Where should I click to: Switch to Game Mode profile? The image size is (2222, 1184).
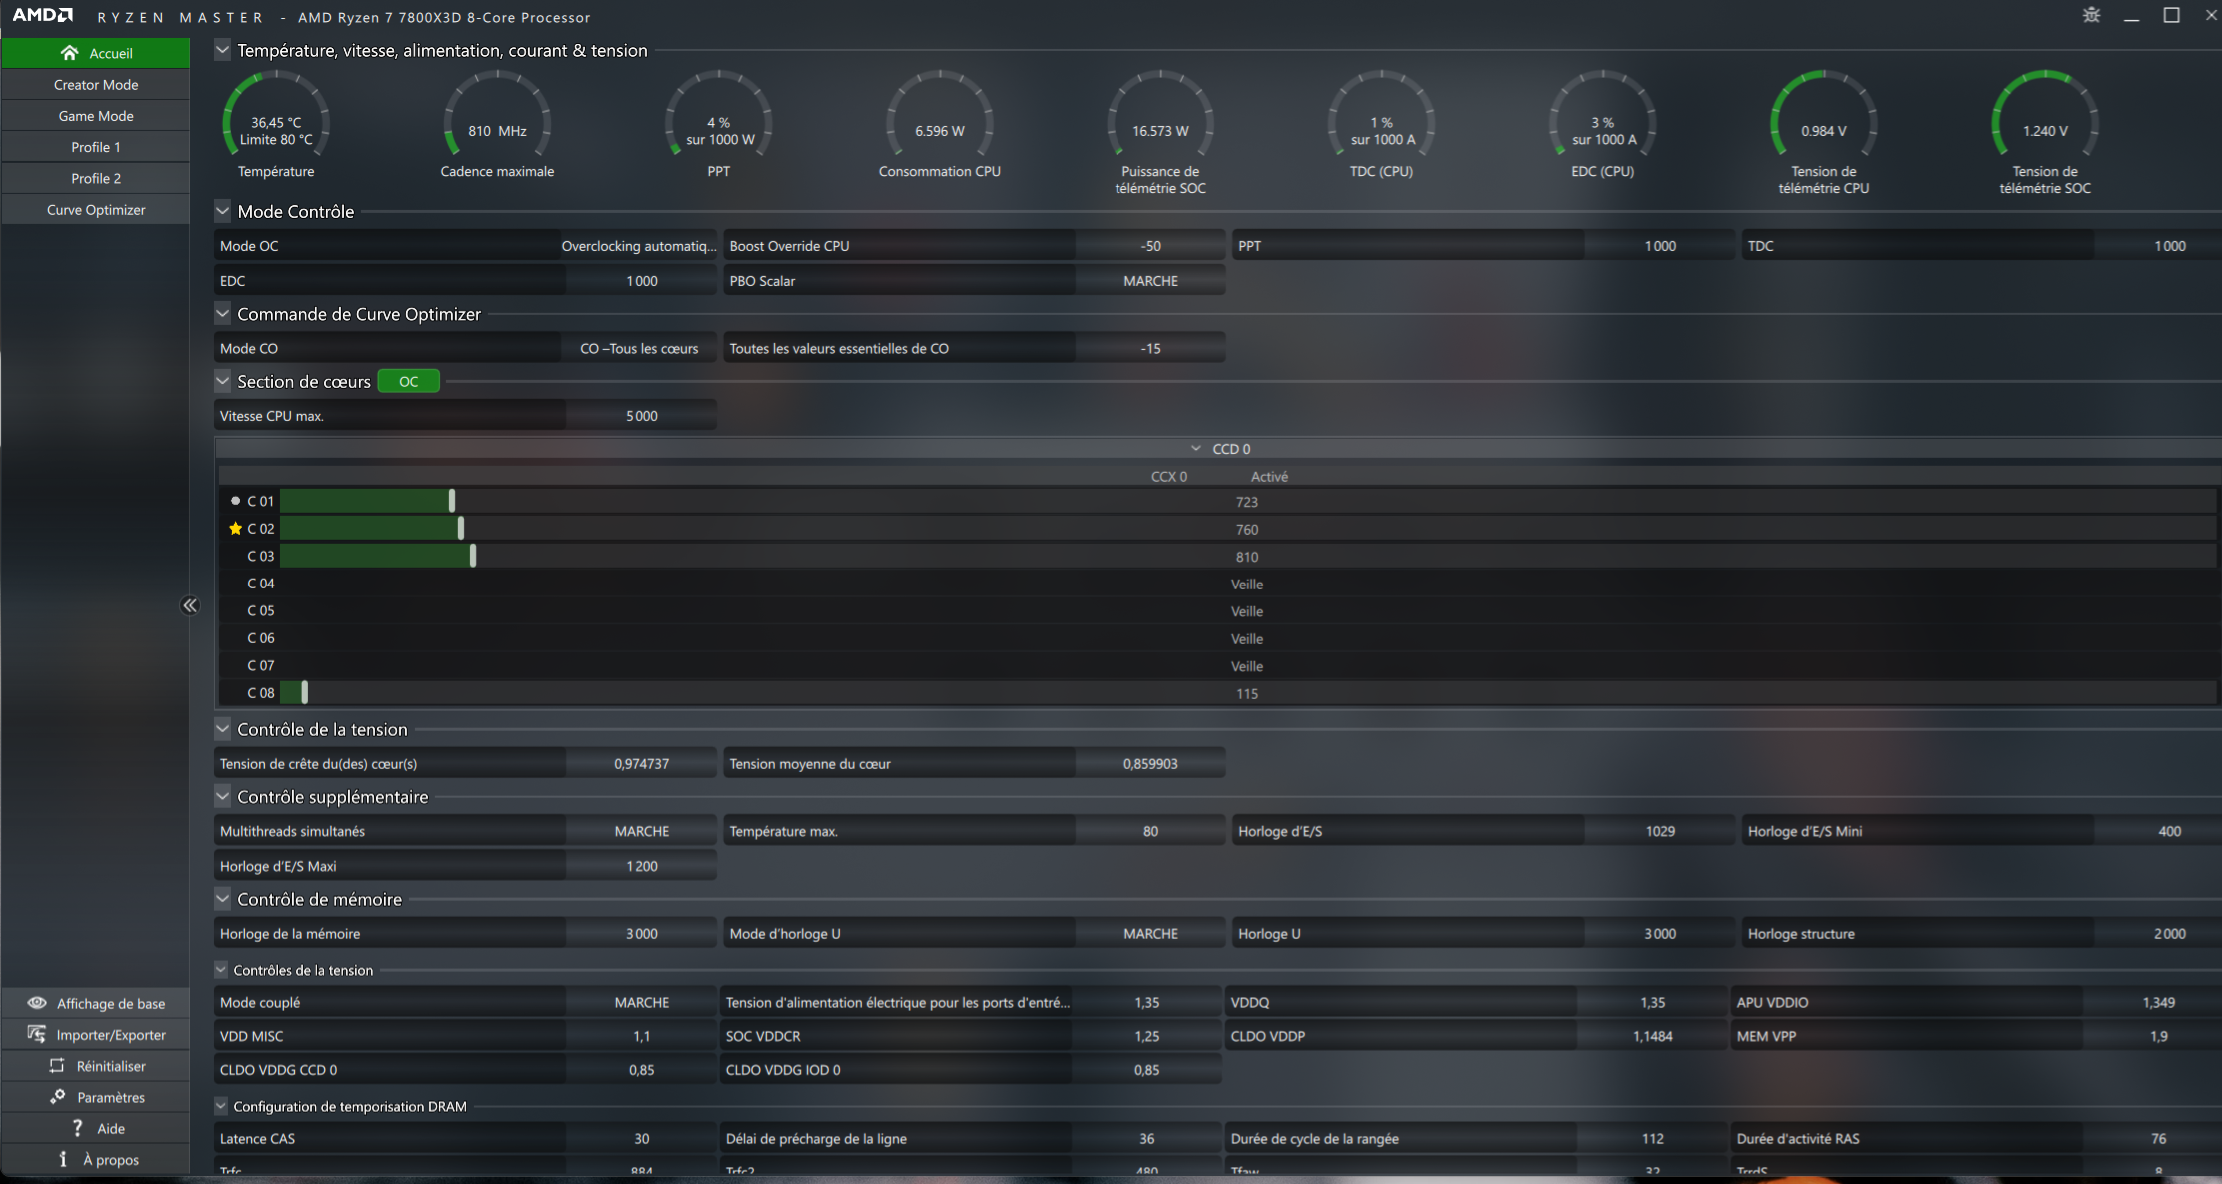pyautogui.click(x=96, y=116)
